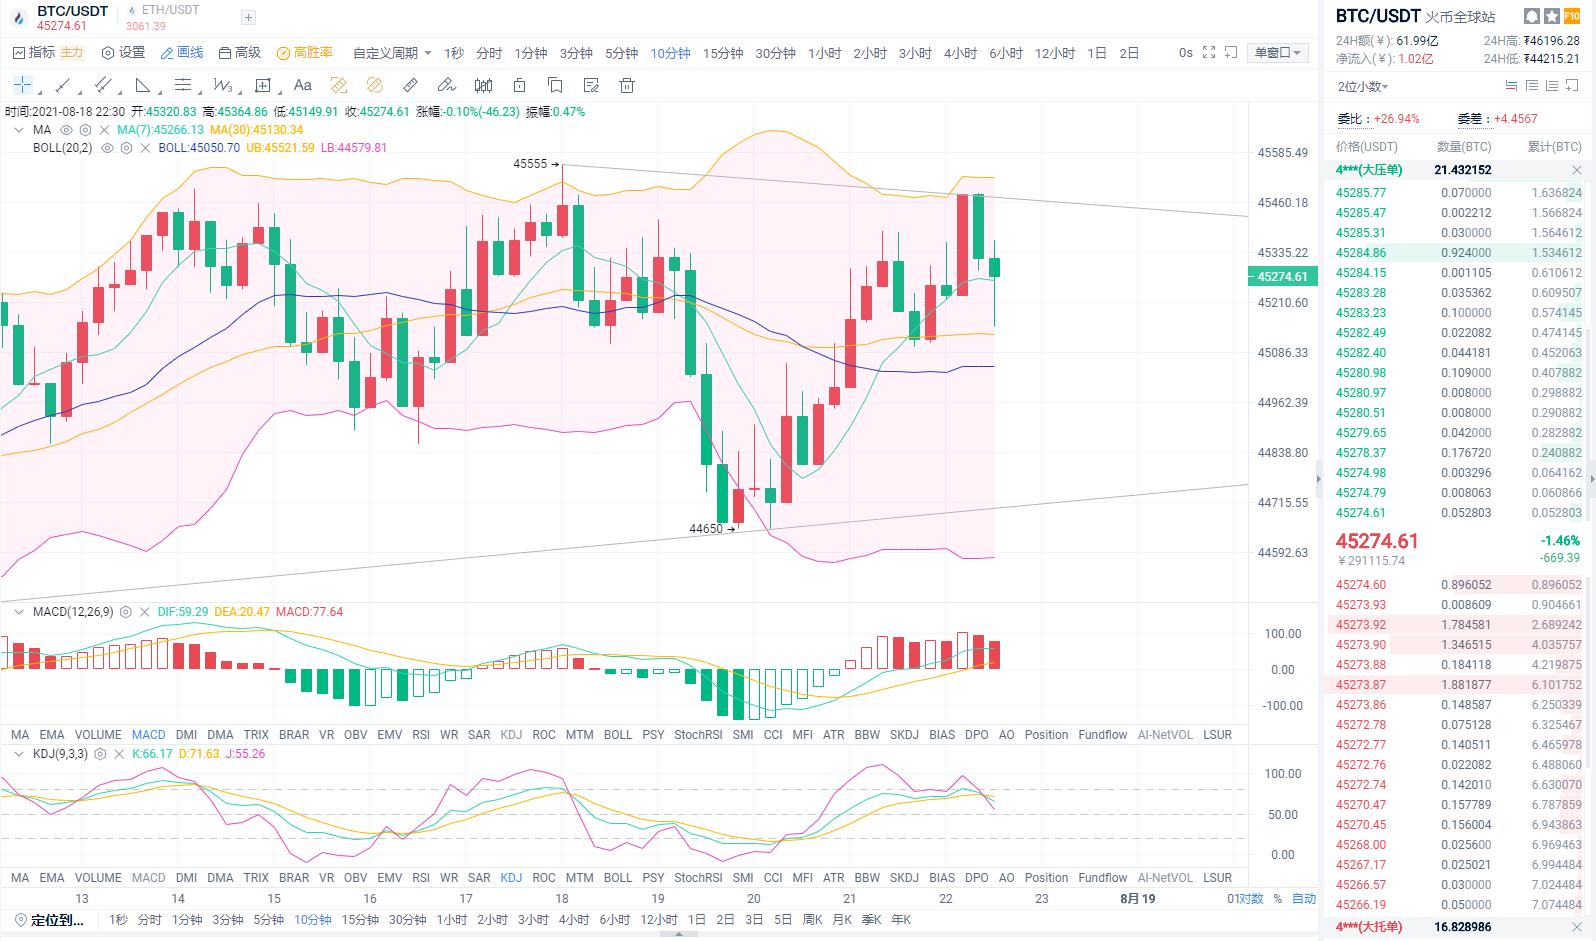Toggle the 画线 drawing toolbar
This screenshot has height=941, width=1596.
[x=182, y=53]
